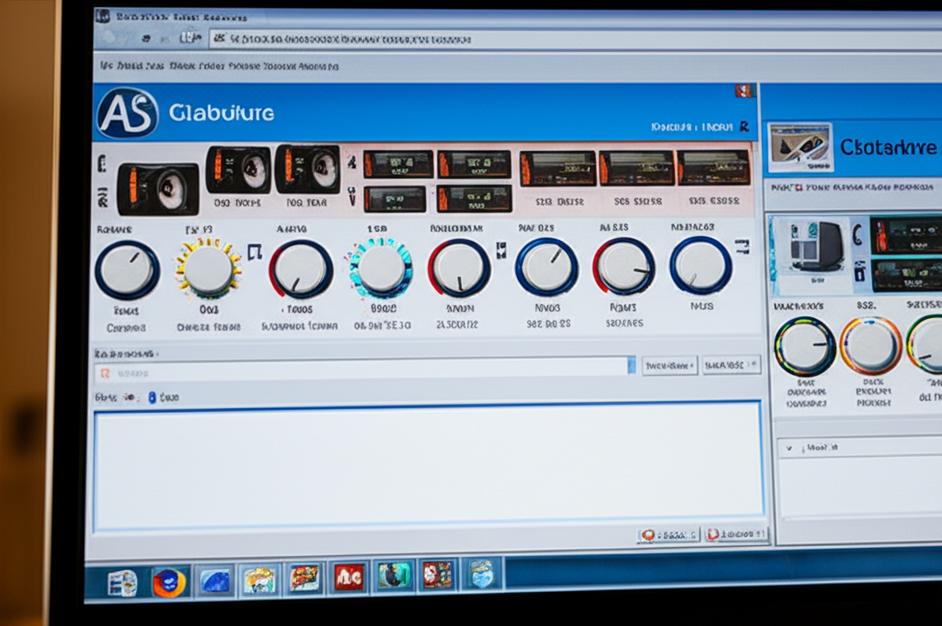Open the second dropdown button beside the input field
942x626 pixels.
(x=731, y=366)
